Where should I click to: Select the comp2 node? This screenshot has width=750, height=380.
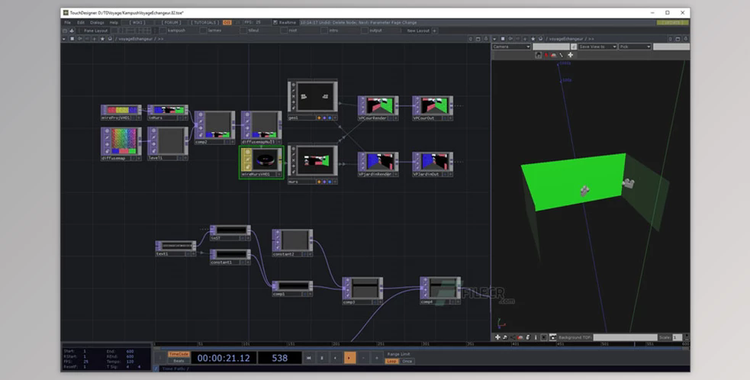215,127
